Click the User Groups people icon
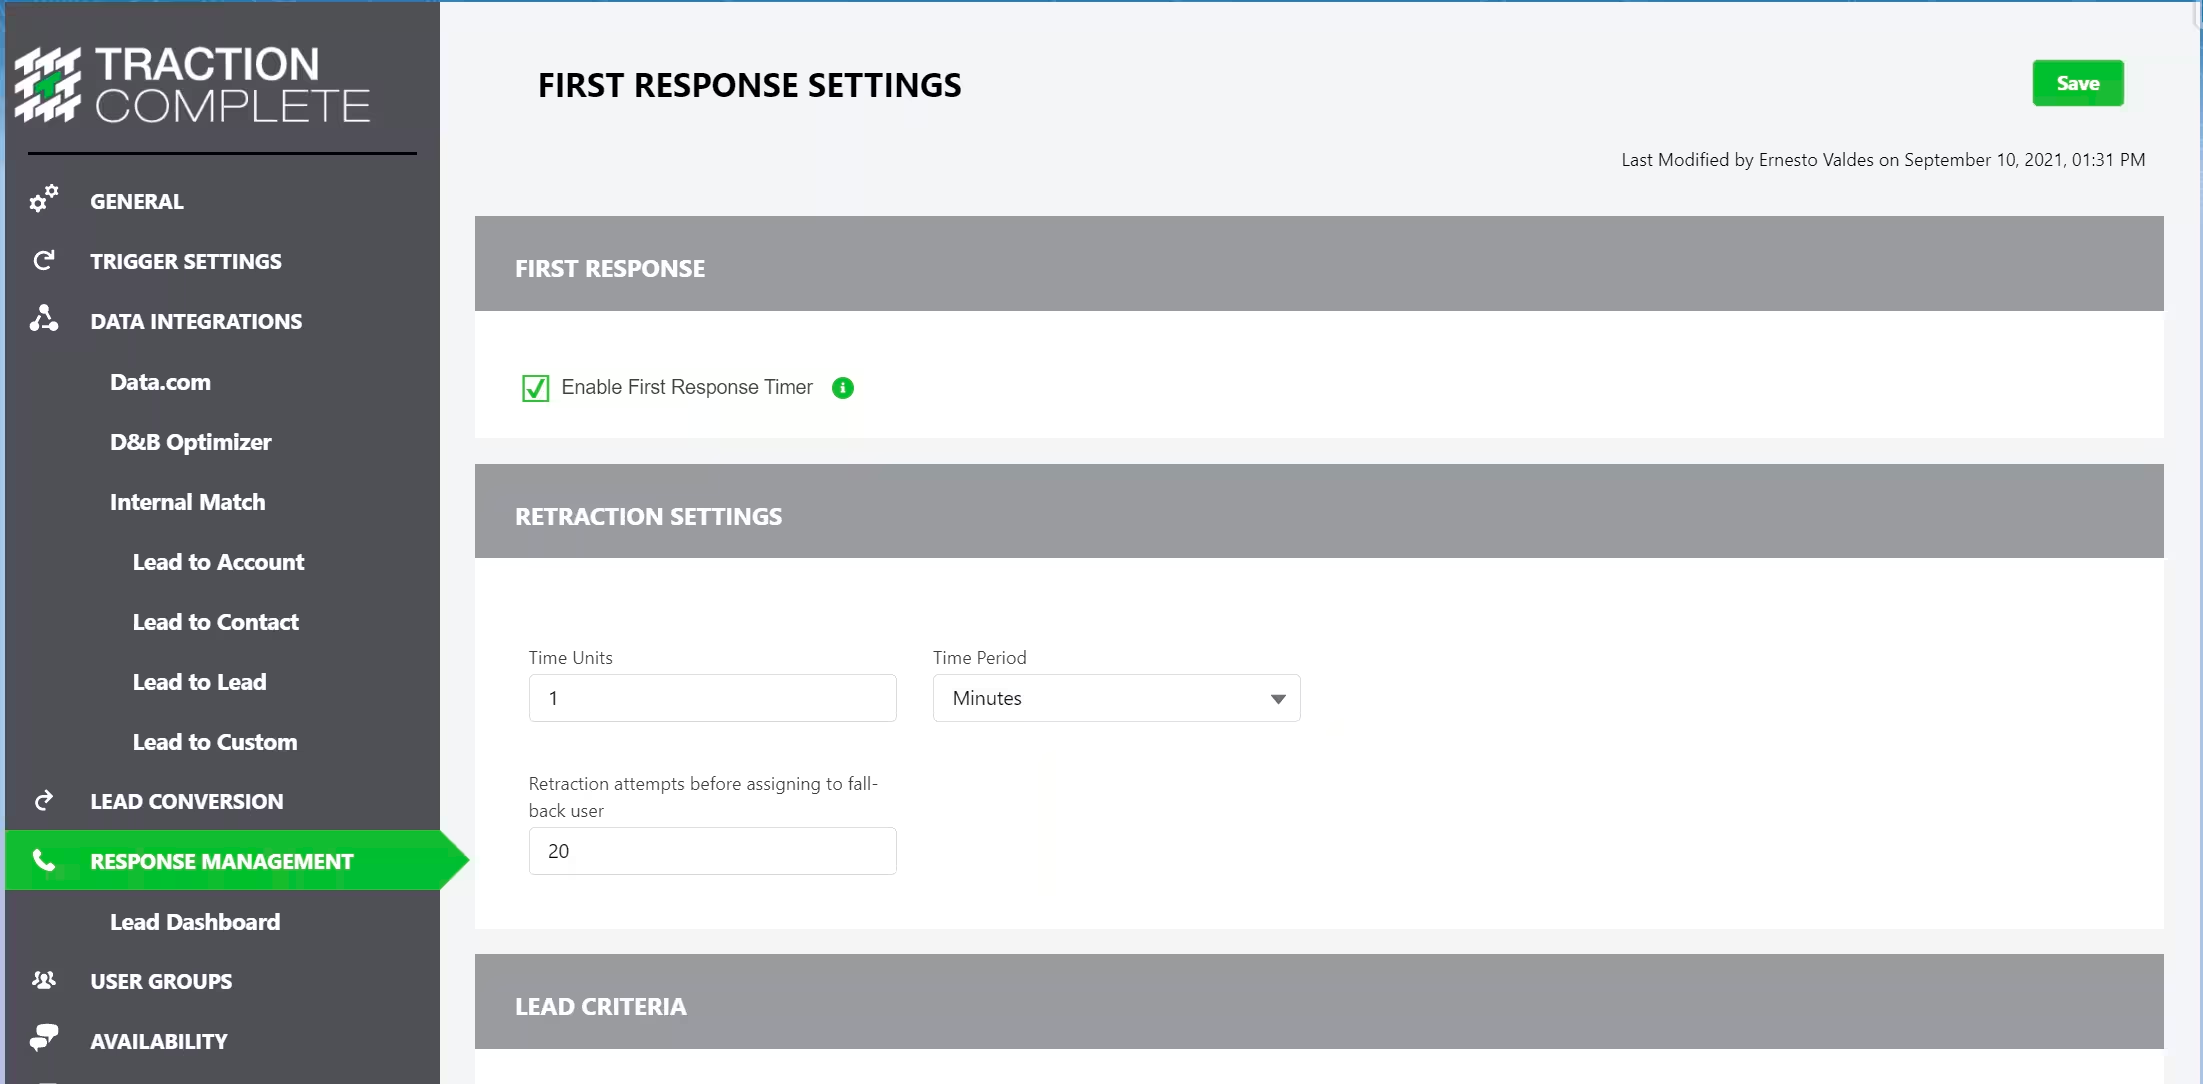2203x1084 pixels. [44, 980]
